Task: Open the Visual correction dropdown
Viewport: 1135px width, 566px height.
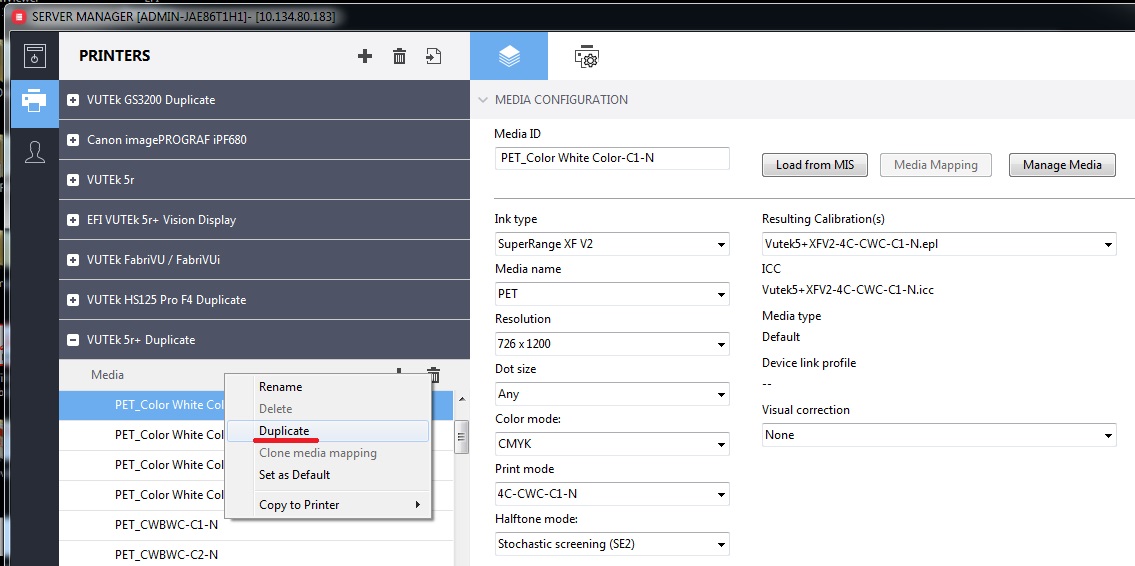Action: tap(938, 435)
